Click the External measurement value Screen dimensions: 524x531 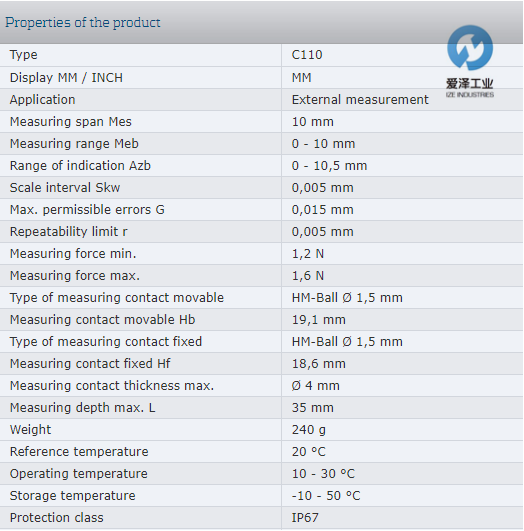coord(360,100)
